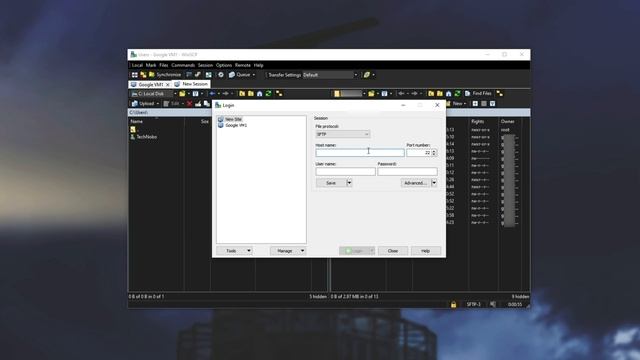Click local synchronized browsing icon
The width and height of the screenshot is (640, 360).
point(279,93)
